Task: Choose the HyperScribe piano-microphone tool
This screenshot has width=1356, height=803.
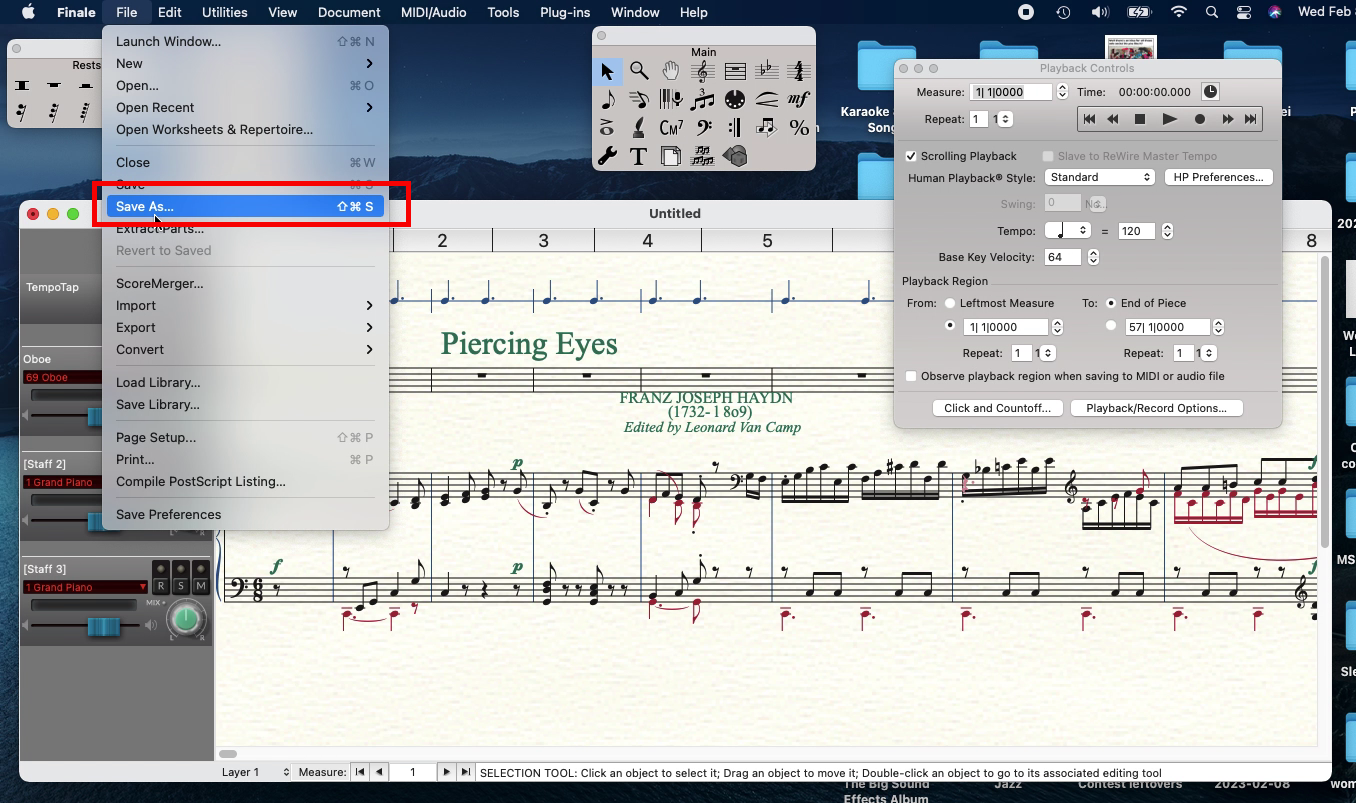Action: tap(671, 100)
